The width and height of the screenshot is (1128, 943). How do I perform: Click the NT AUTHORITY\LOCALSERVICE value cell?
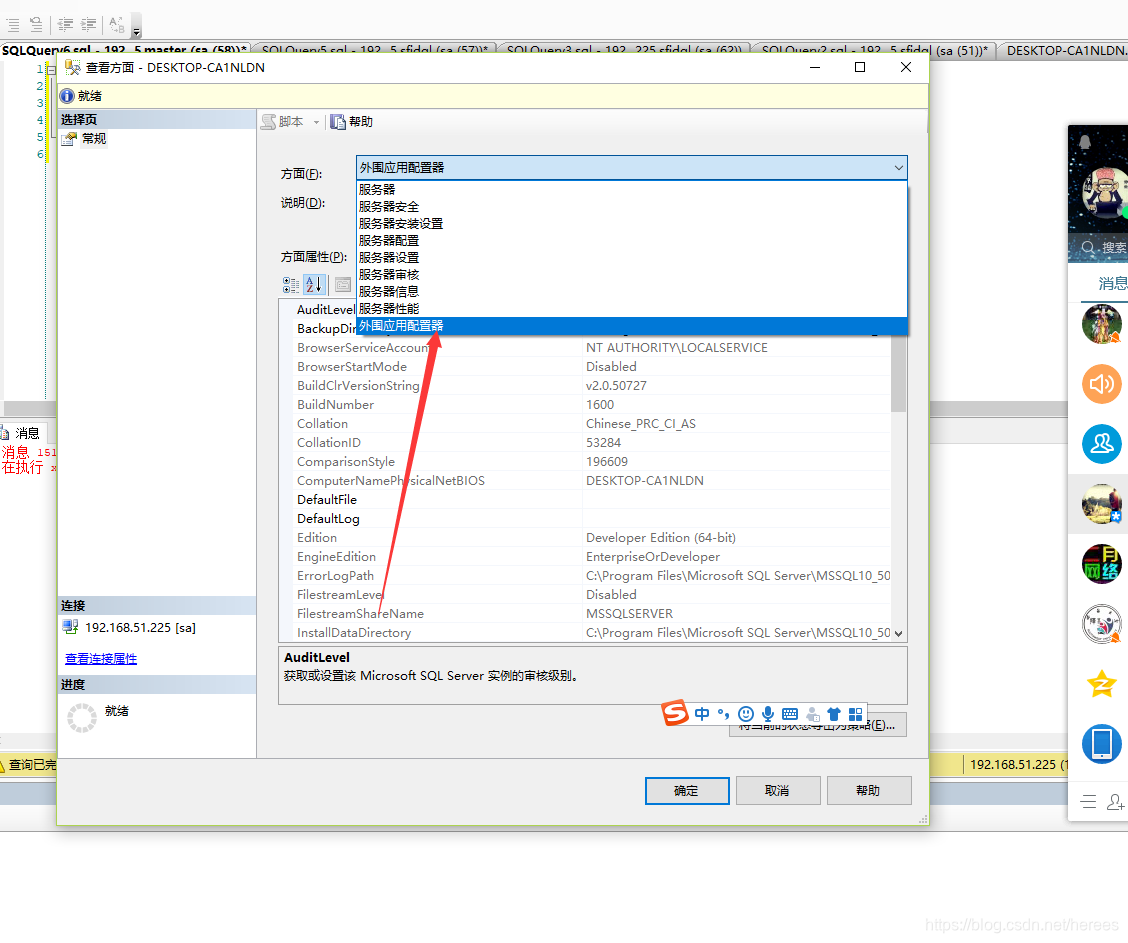click(737, 347)
